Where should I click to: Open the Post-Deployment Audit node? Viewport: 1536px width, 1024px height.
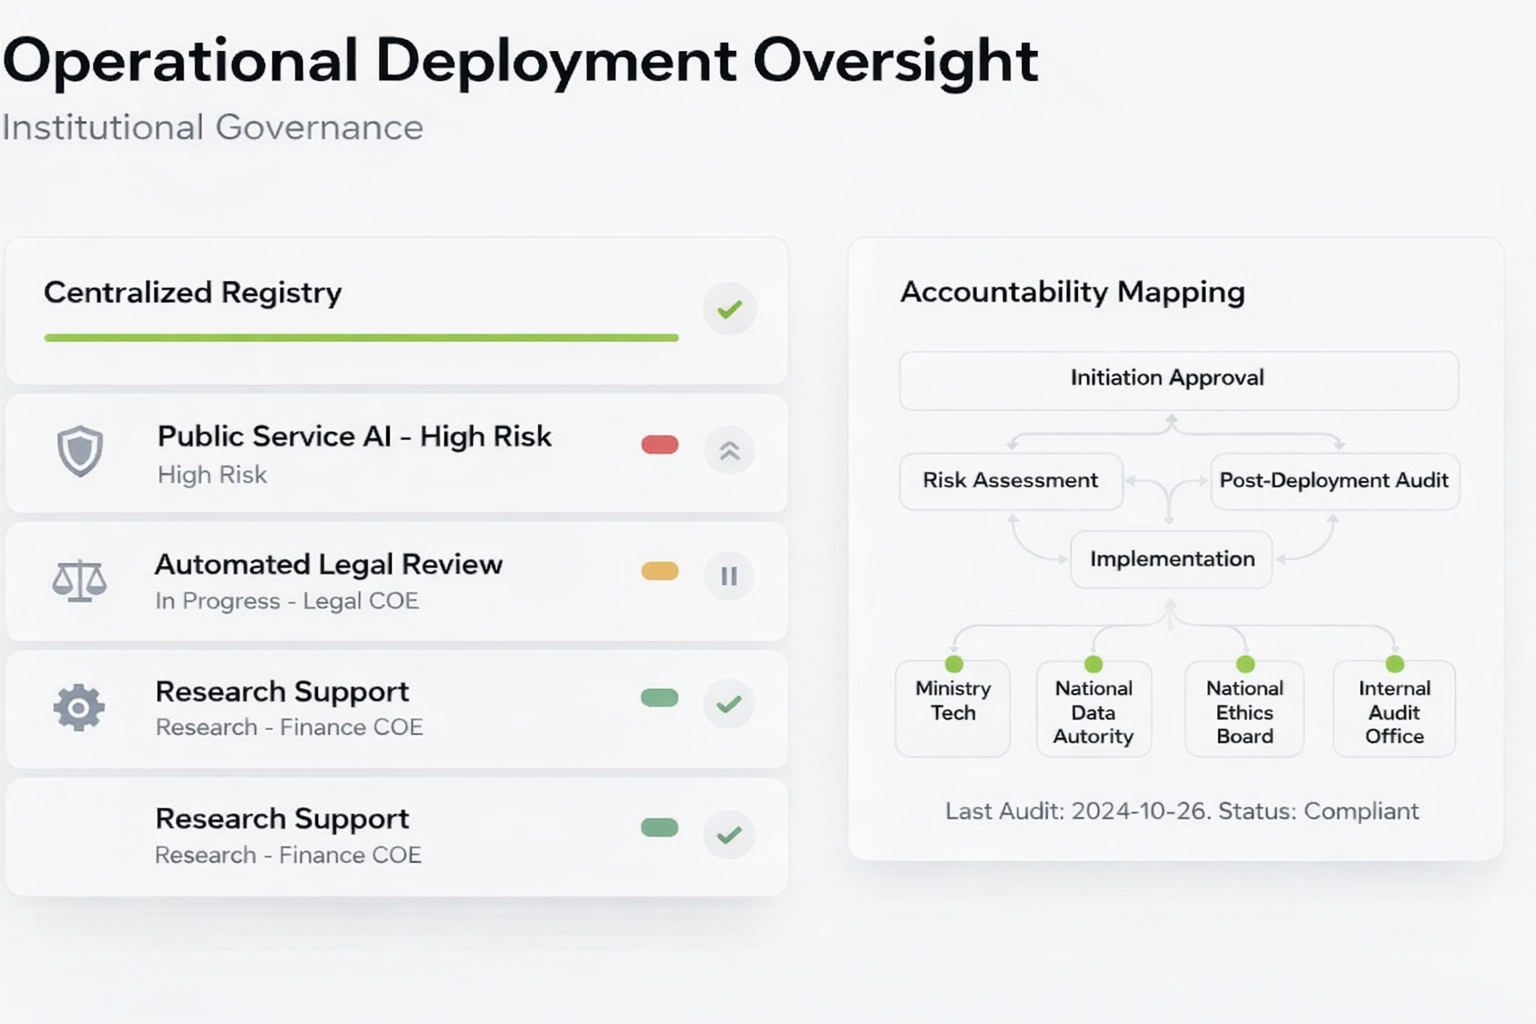click(x=1334, y=481)
